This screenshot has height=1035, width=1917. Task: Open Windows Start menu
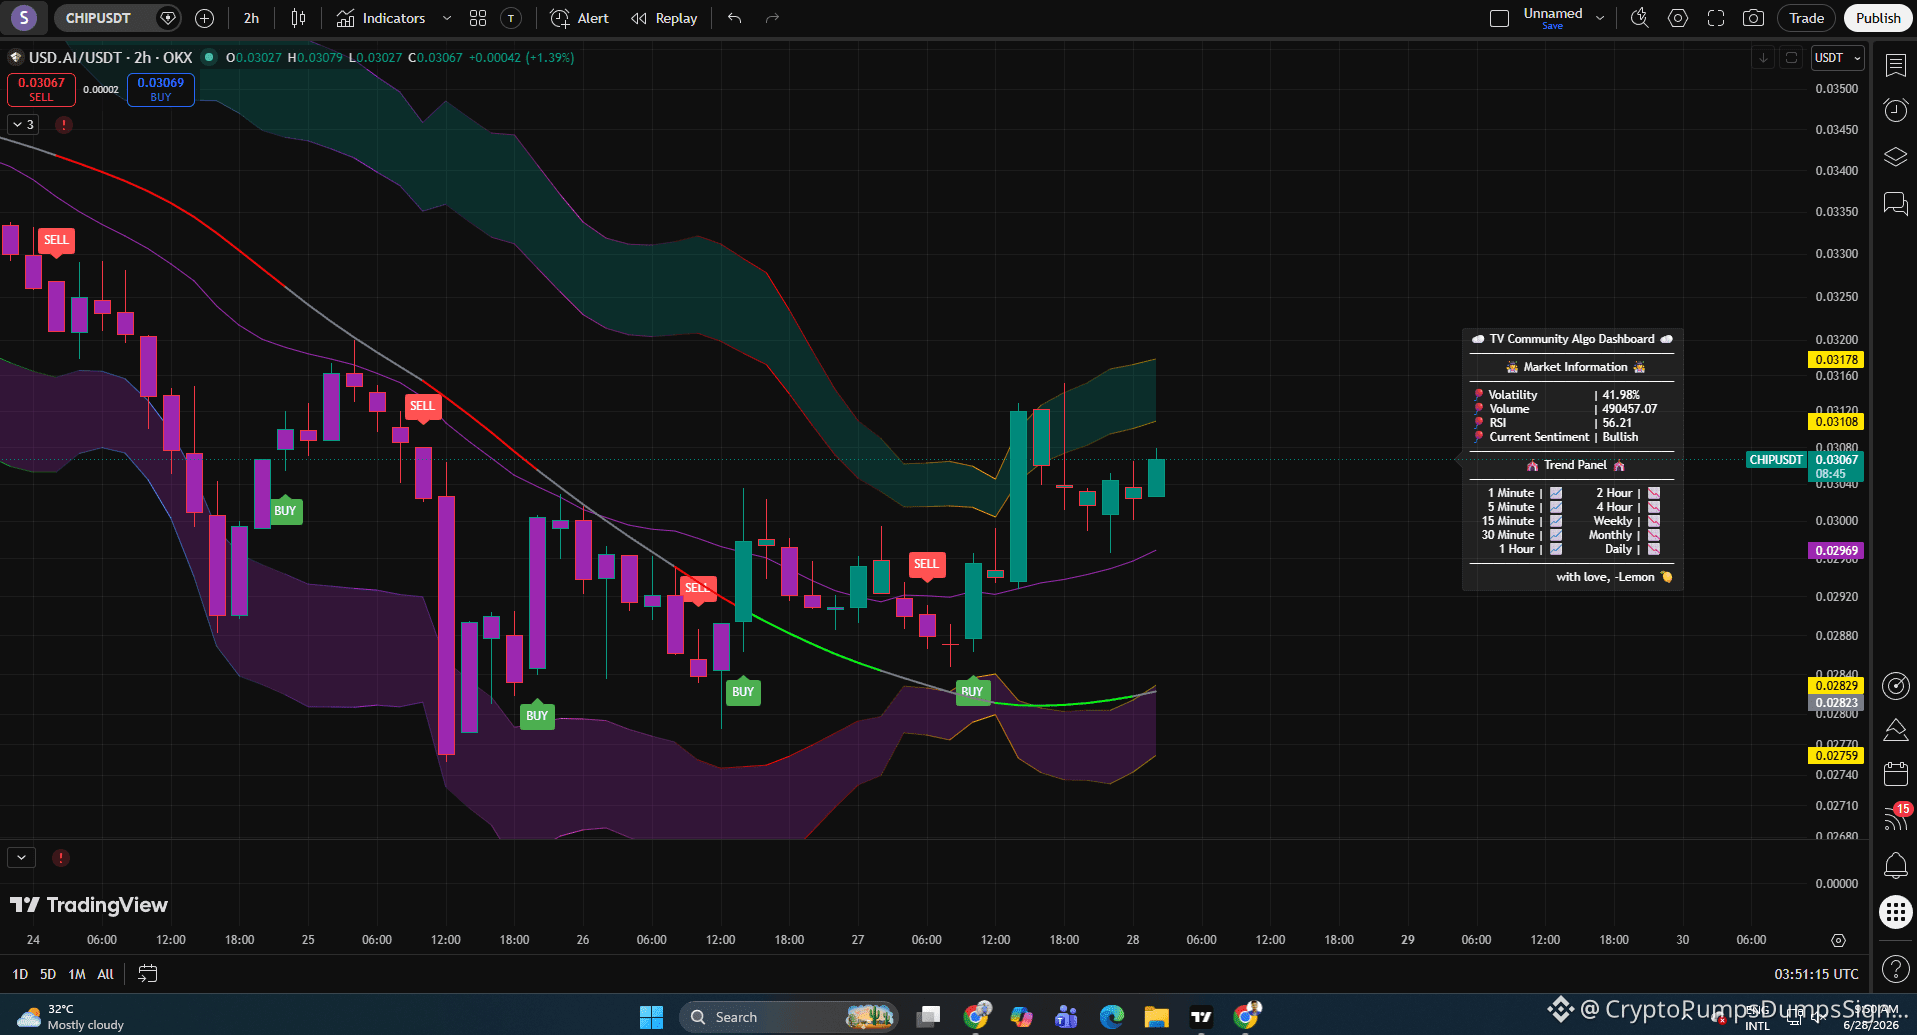651,1017
